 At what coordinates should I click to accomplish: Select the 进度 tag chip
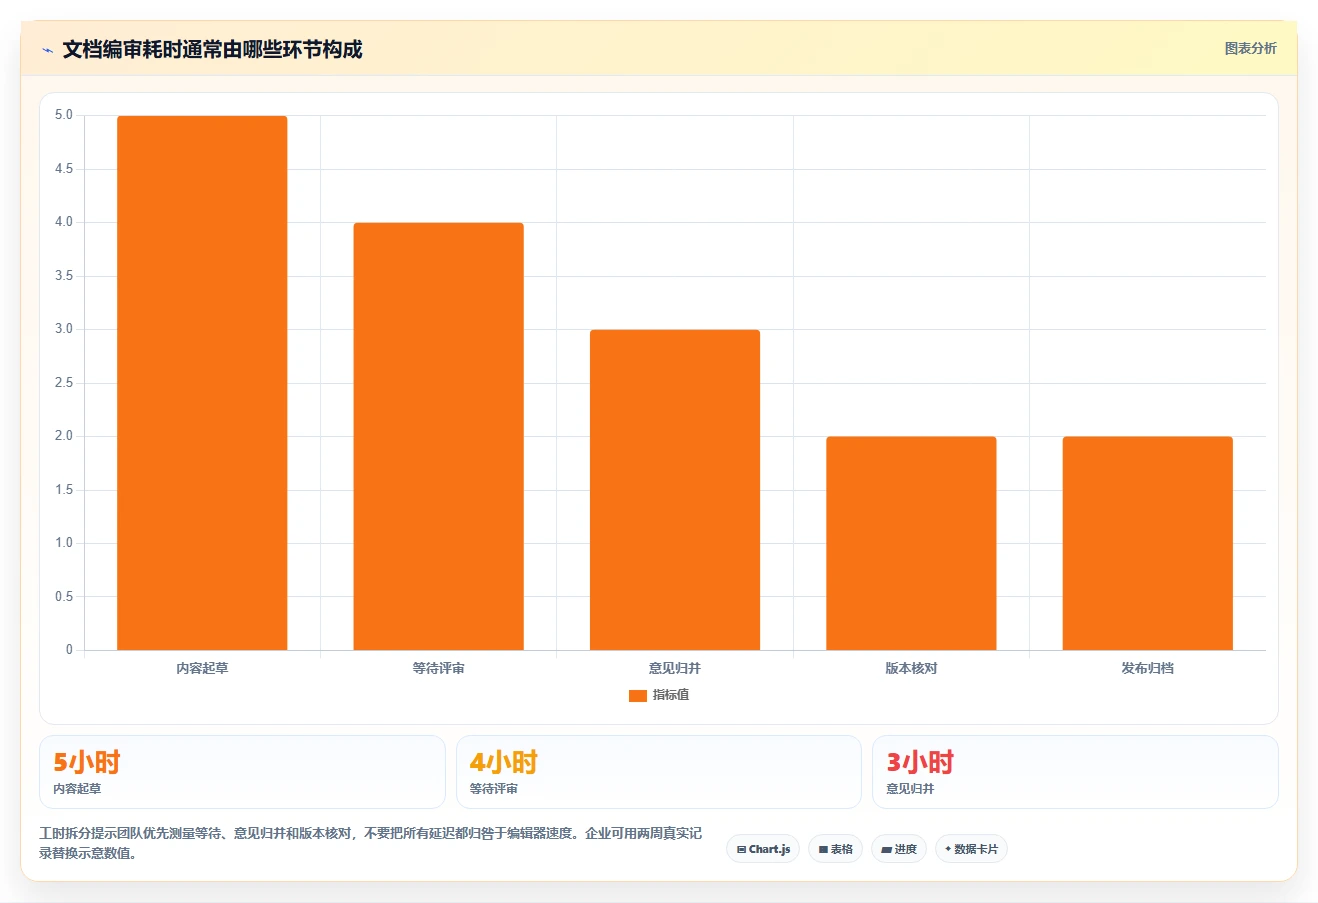tap(899, 849)
